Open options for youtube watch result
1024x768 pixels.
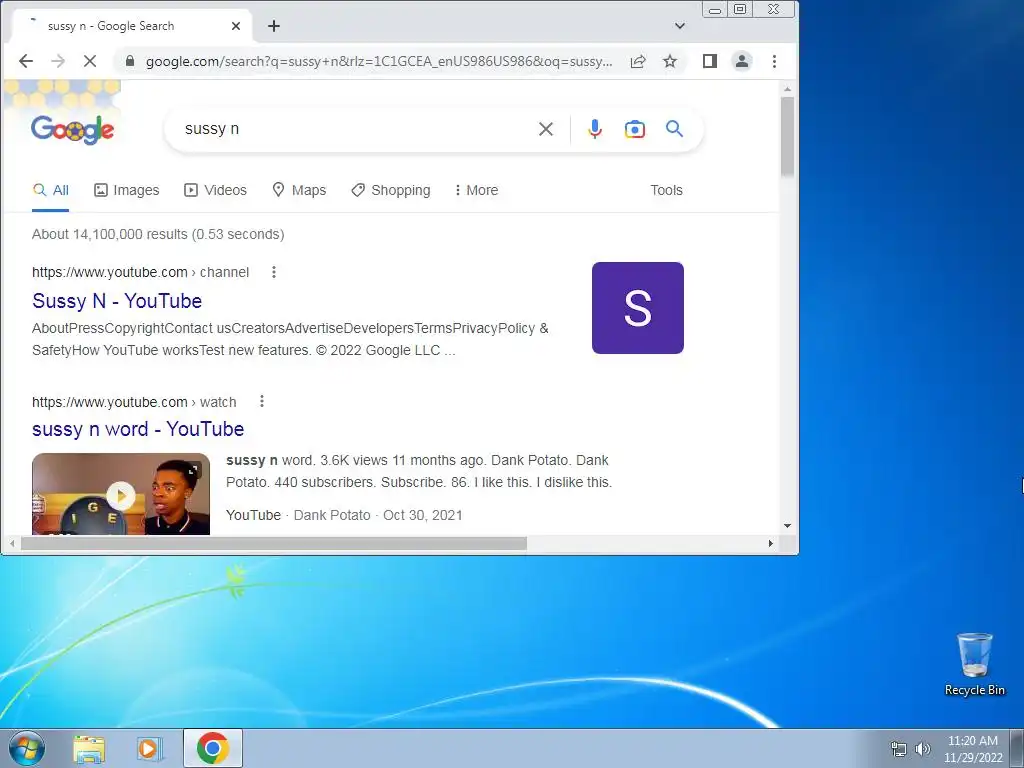262,401
